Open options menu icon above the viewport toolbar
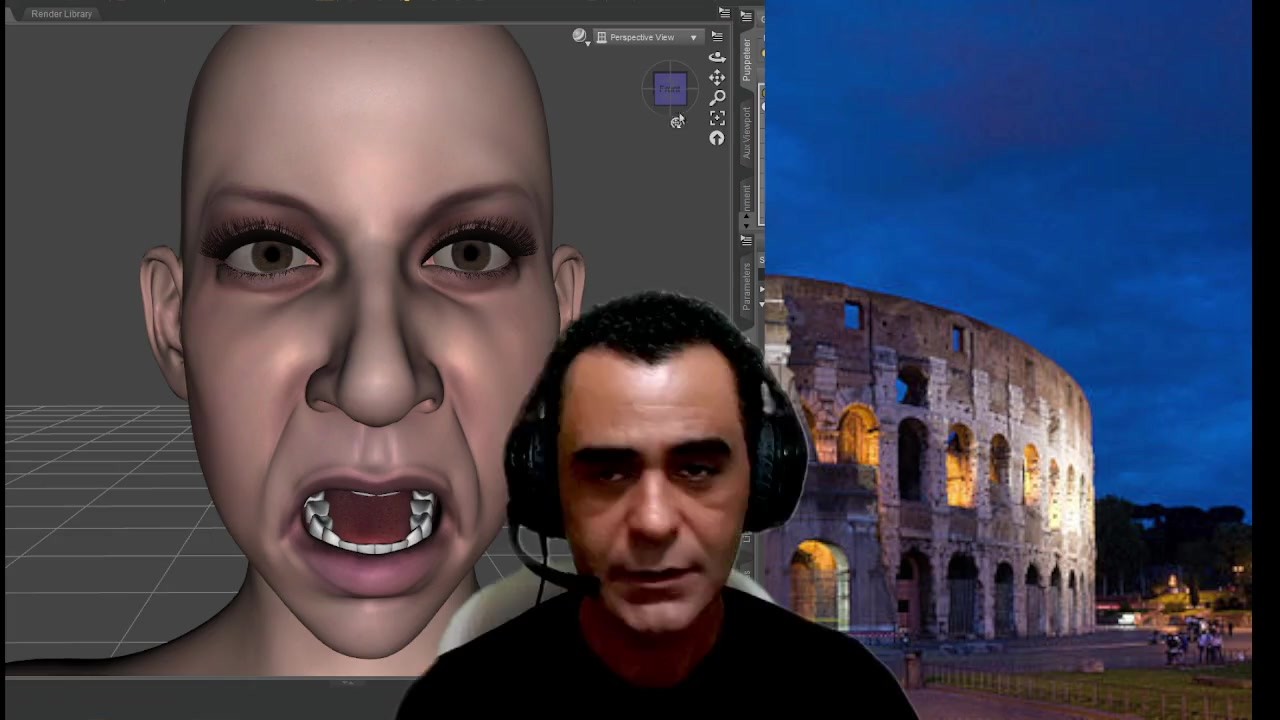Screen dimensions: 1280x720 tap(724, 13)
